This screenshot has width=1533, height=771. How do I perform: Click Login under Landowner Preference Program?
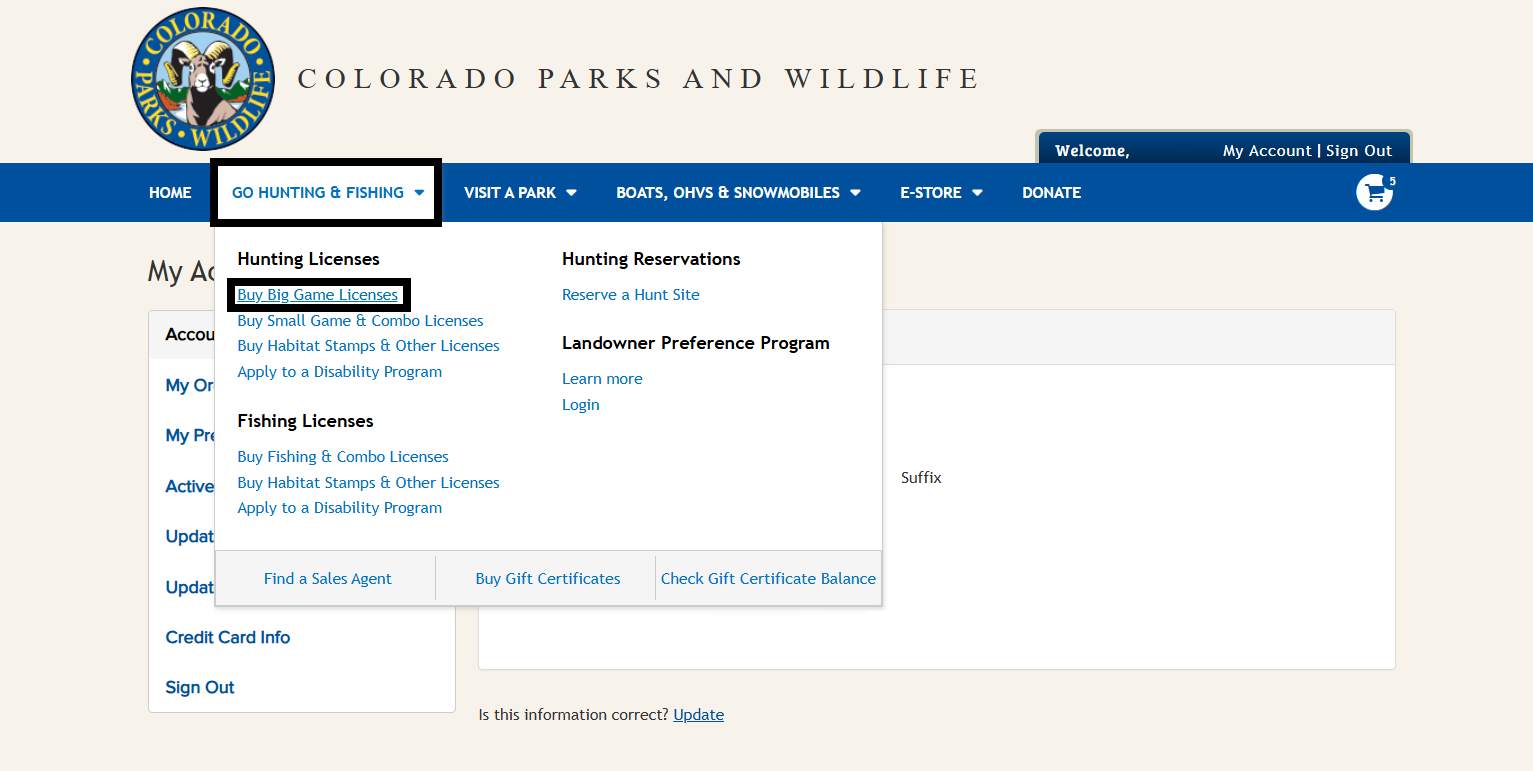tap(581, 405)
